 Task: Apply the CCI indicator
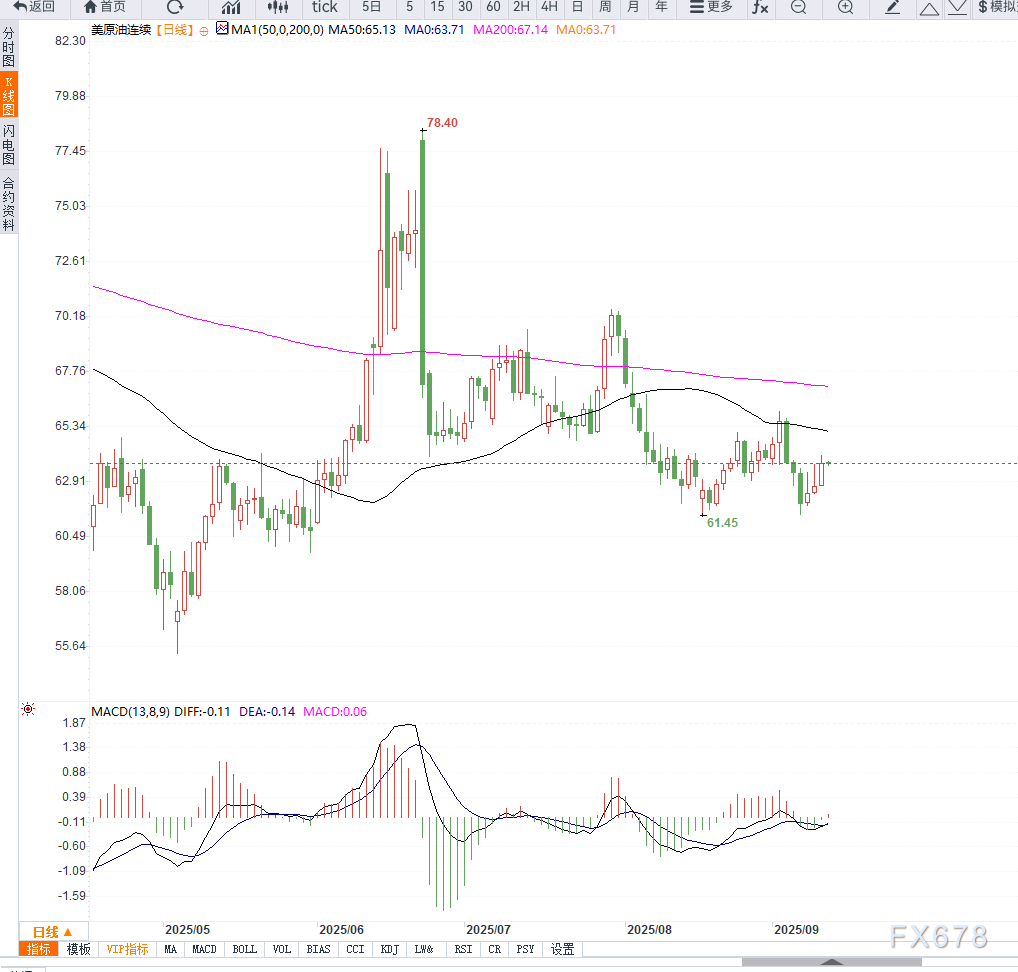pos(355,949)
